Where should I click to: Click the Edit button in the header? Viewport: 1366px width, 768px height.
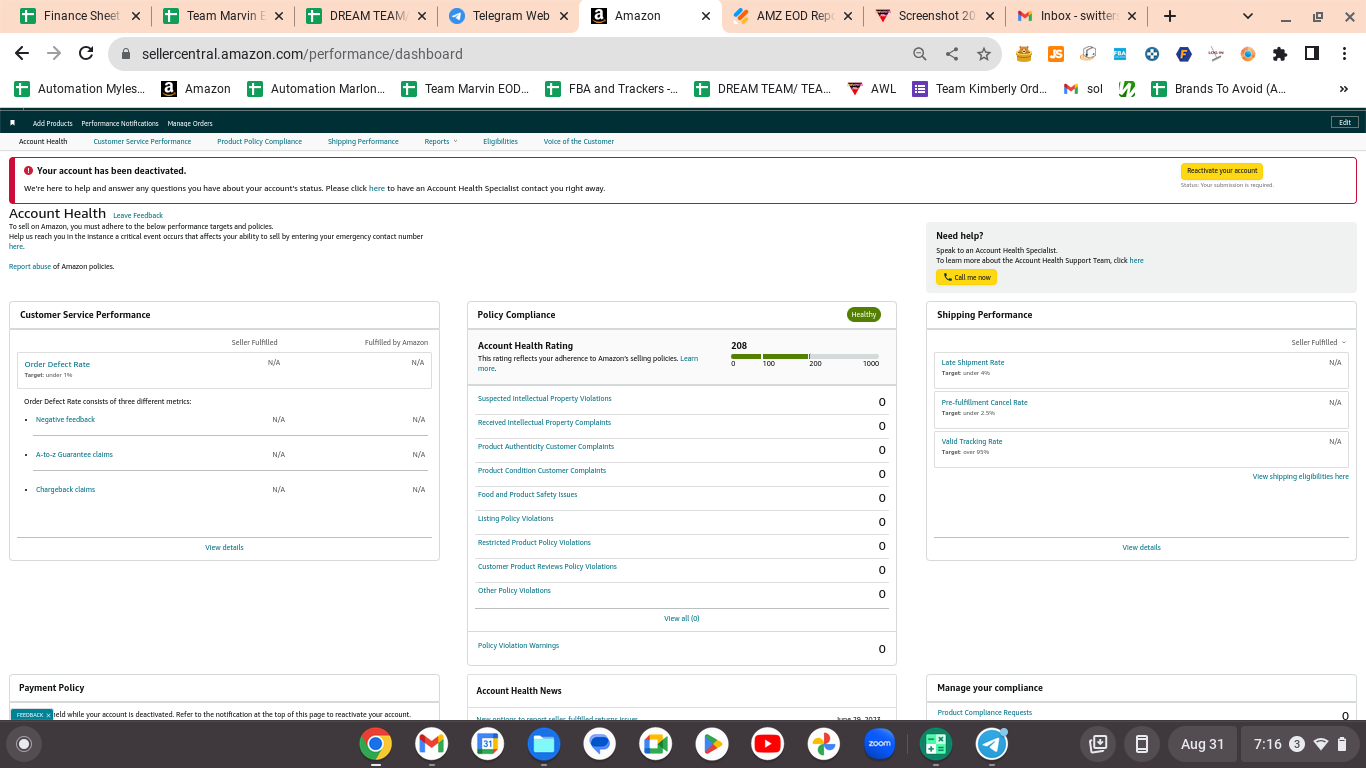pos(1345,122)
